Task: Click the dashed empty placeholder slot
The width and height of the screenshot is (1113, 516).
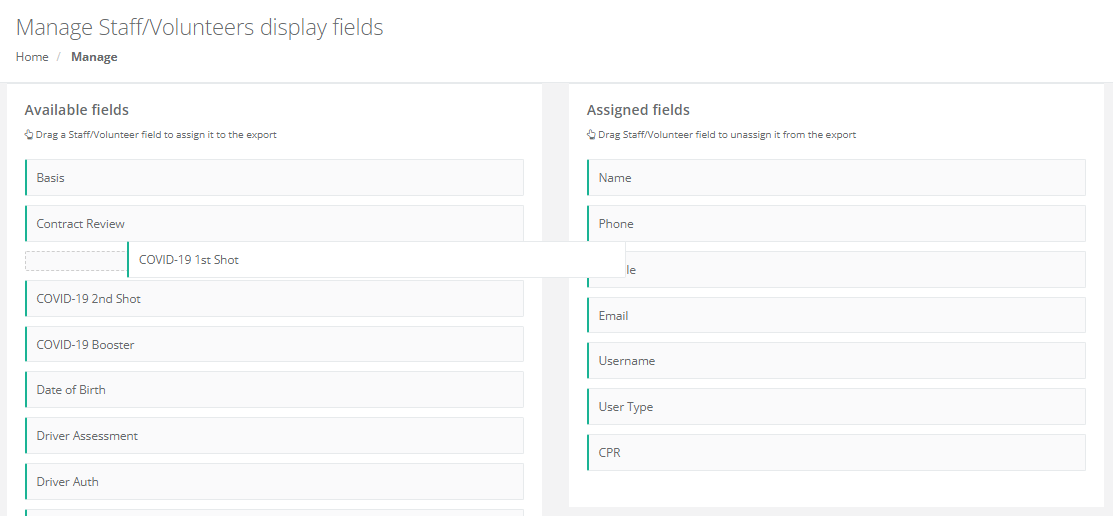Action: tap(76, 260)
